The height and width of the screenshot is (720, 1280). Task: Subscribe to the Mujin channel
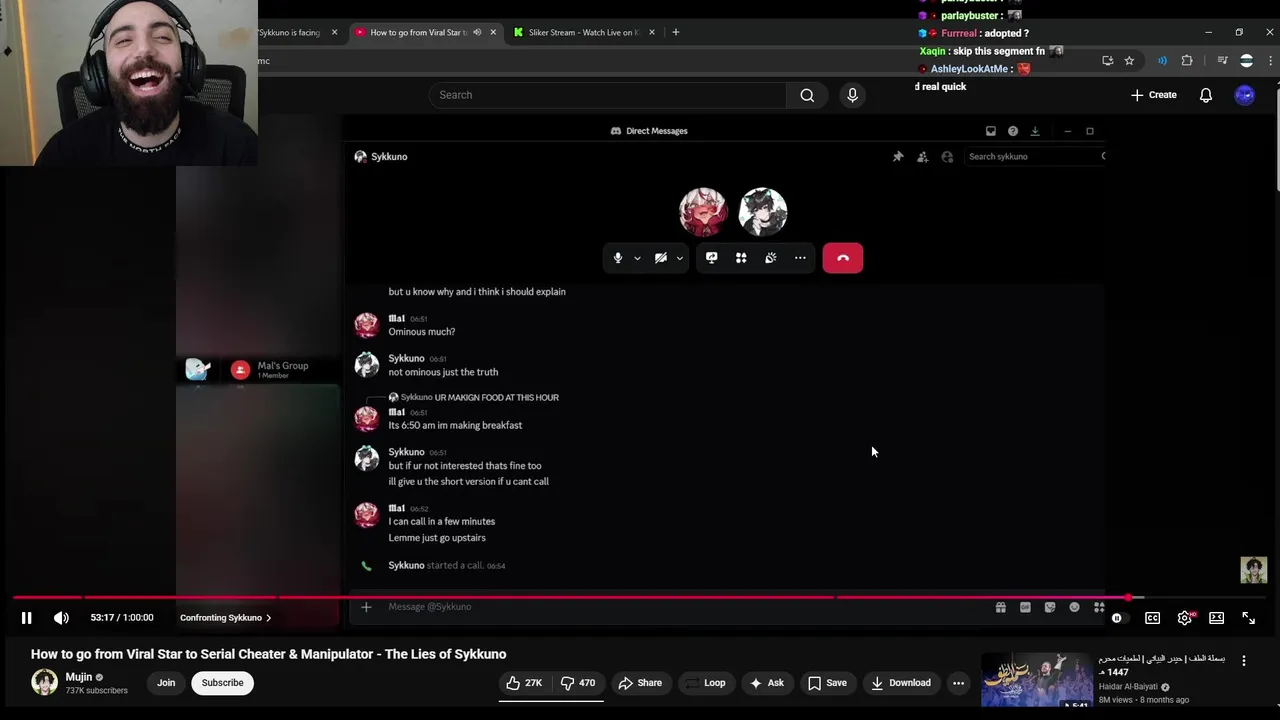coord(222,683)
